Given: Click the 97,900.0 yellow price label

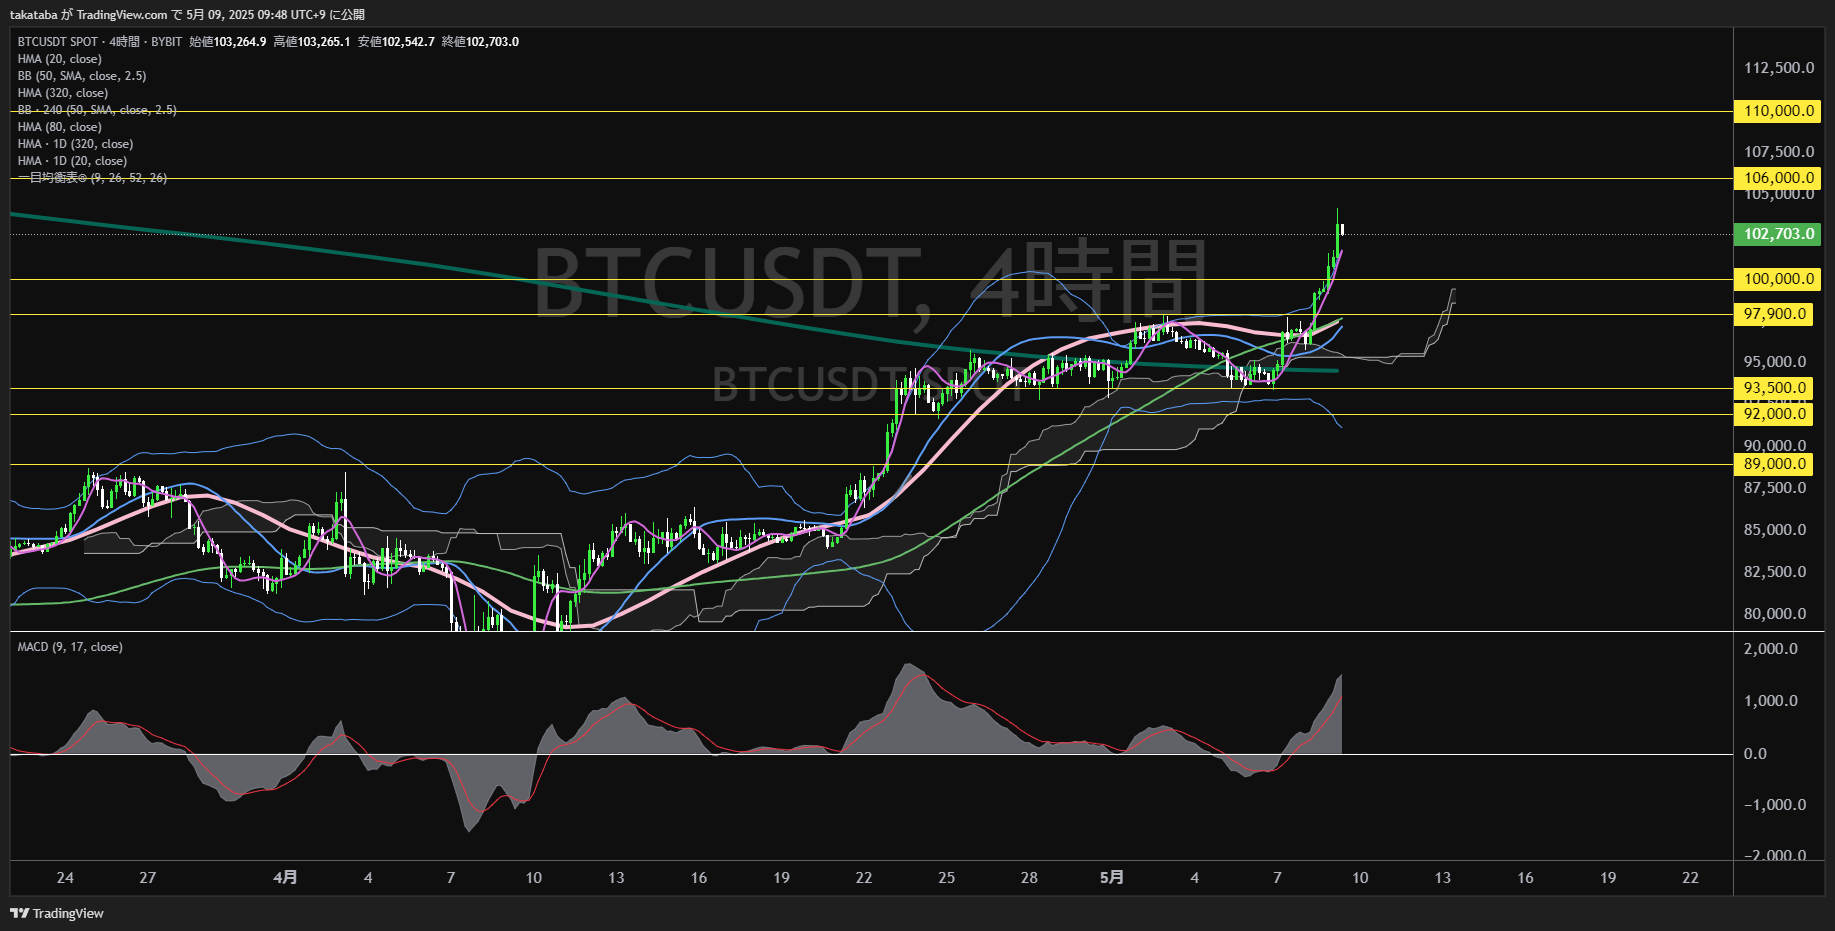Looking at the screenshot, I should tap(1773, 314).
